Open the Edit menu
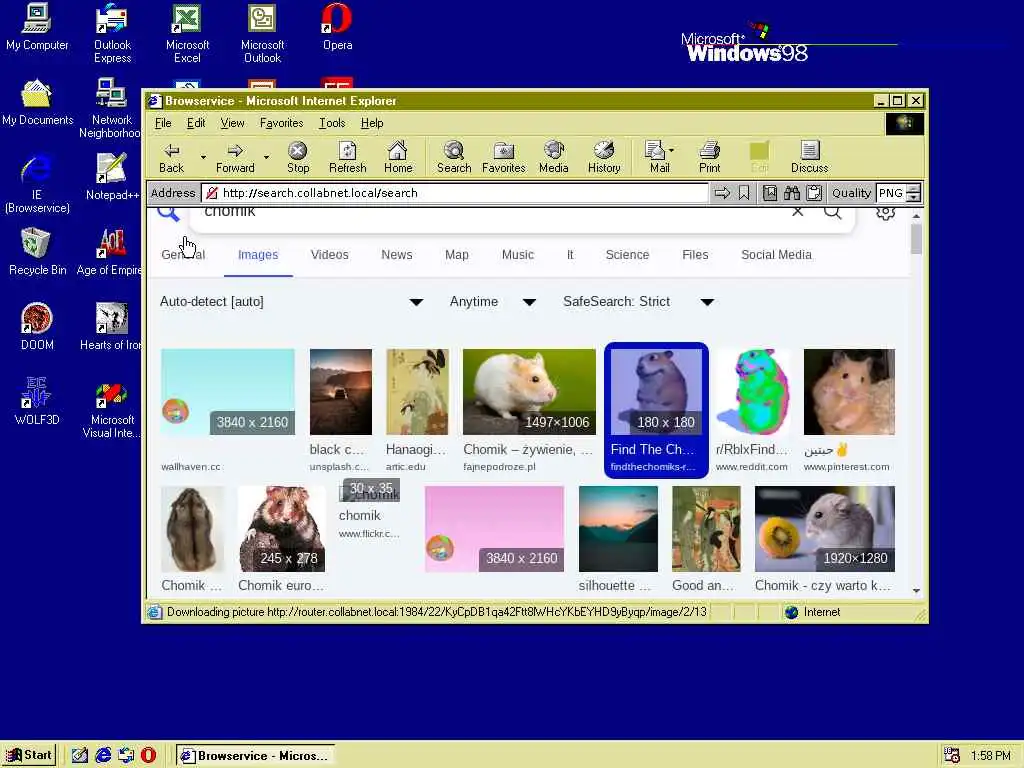 tap(196, 123)
